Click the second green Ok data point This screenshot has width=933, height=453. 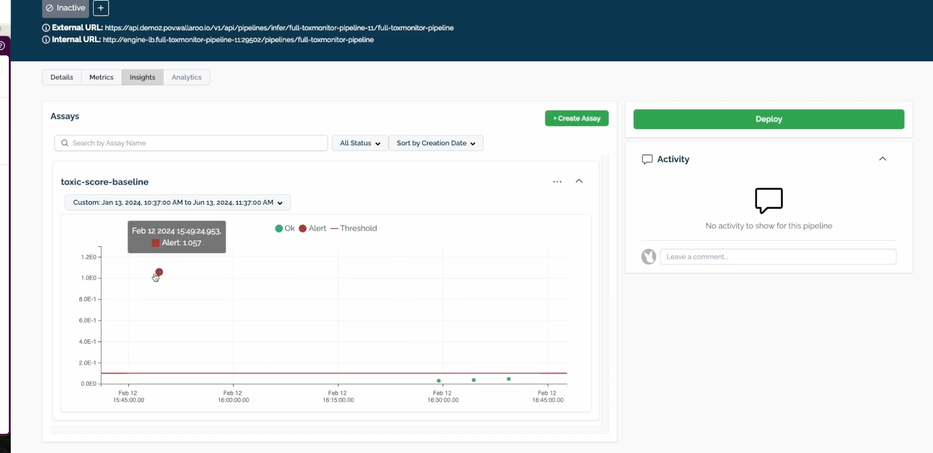pyautogui.click(x=474, y=380)
